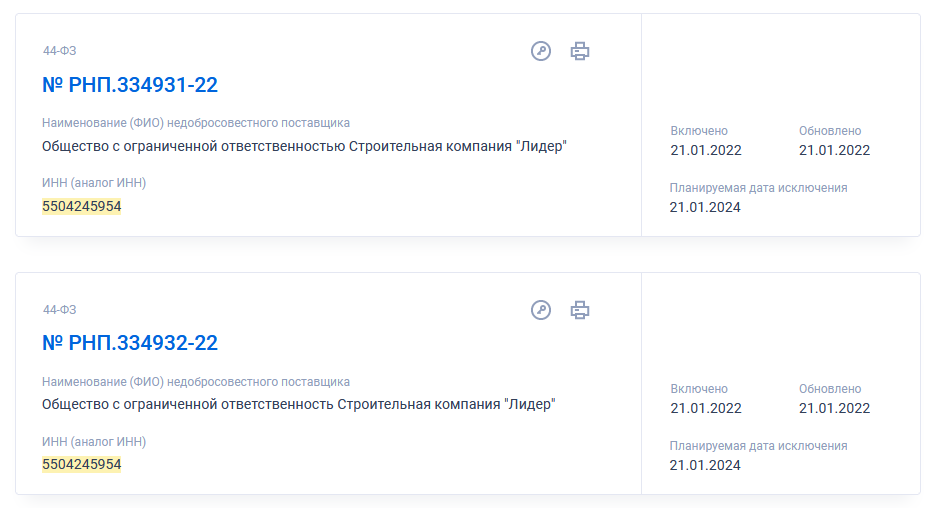Click the 'Наименование (ФИО)' field label in record 334931-22

196,124
